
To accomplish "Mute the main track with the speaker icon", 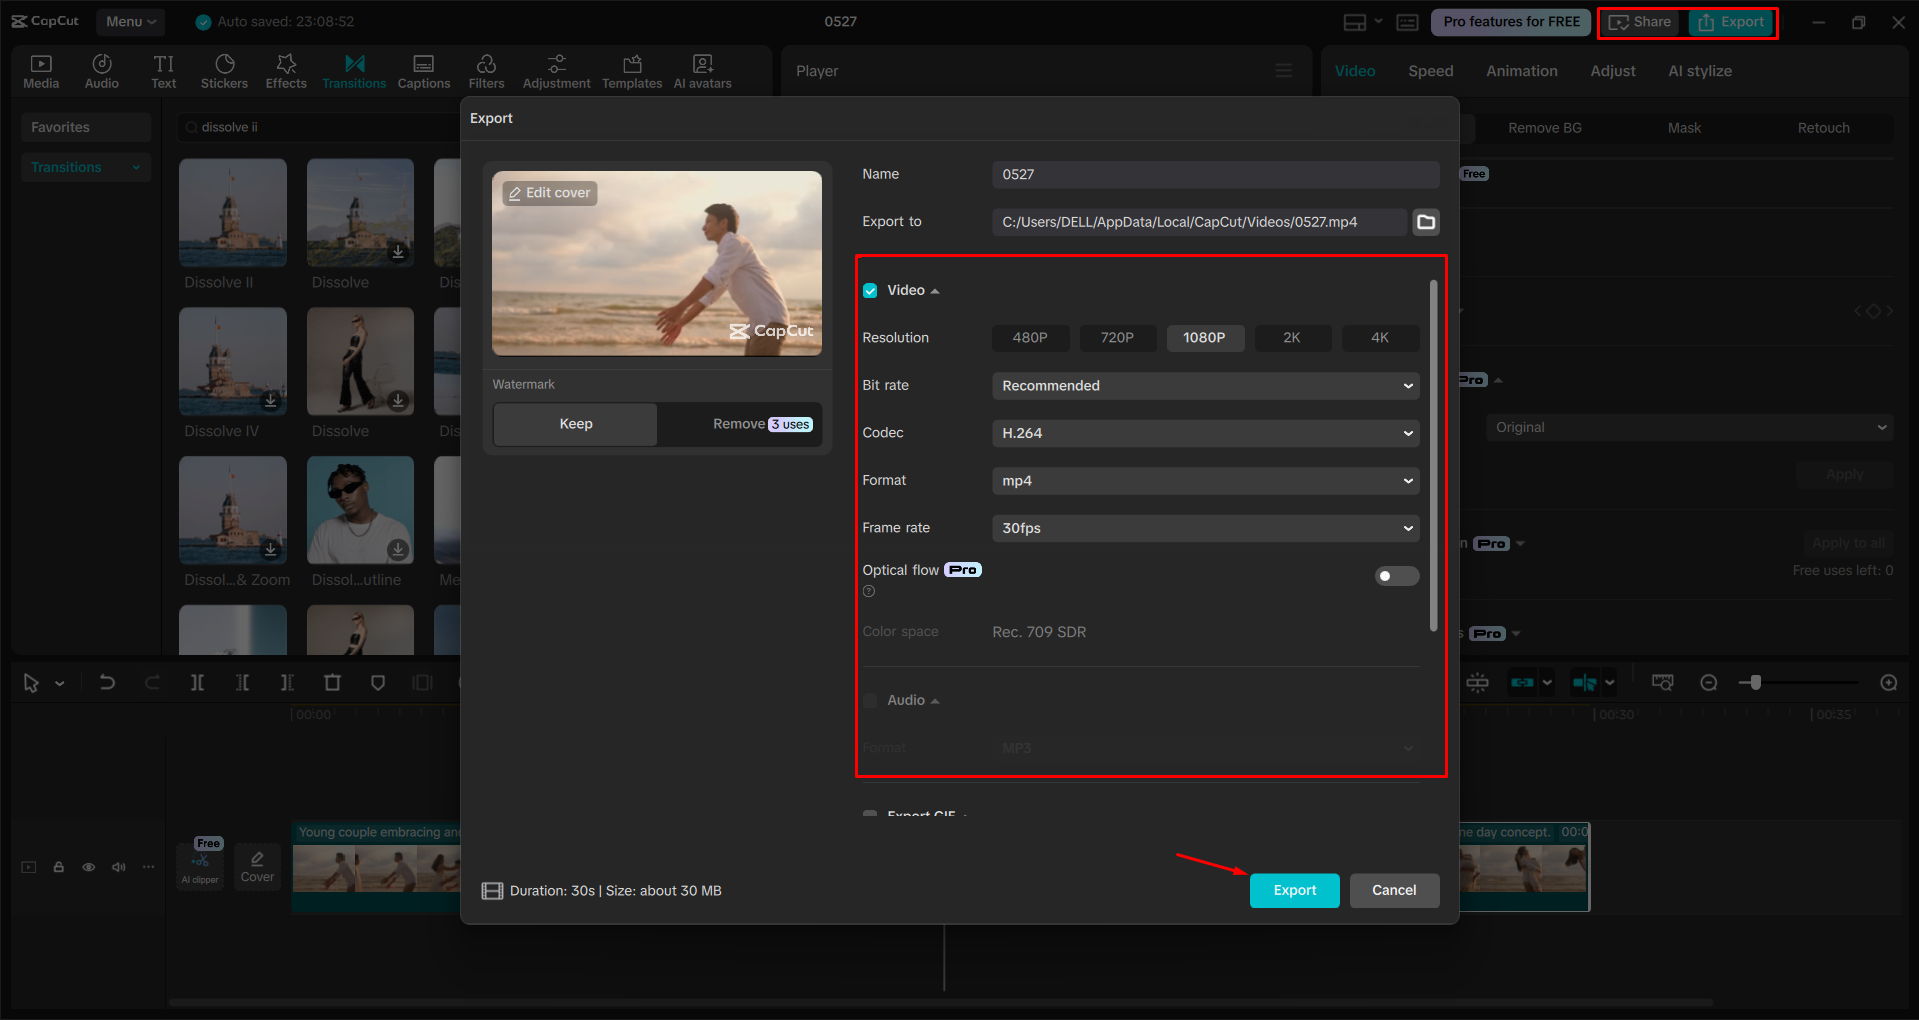I will pyautogui.click(x=118, y=867).
